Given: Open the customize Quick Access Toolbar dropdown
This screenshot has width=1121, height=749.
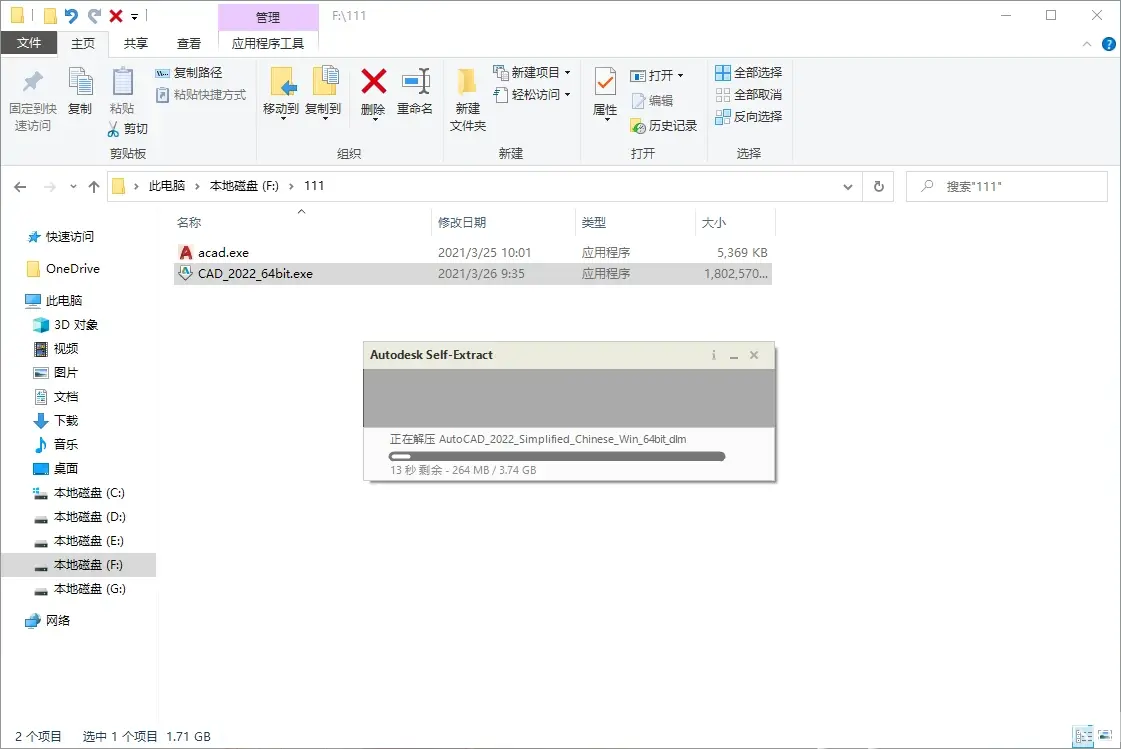Looking at the screenshot, I should 134,16.
